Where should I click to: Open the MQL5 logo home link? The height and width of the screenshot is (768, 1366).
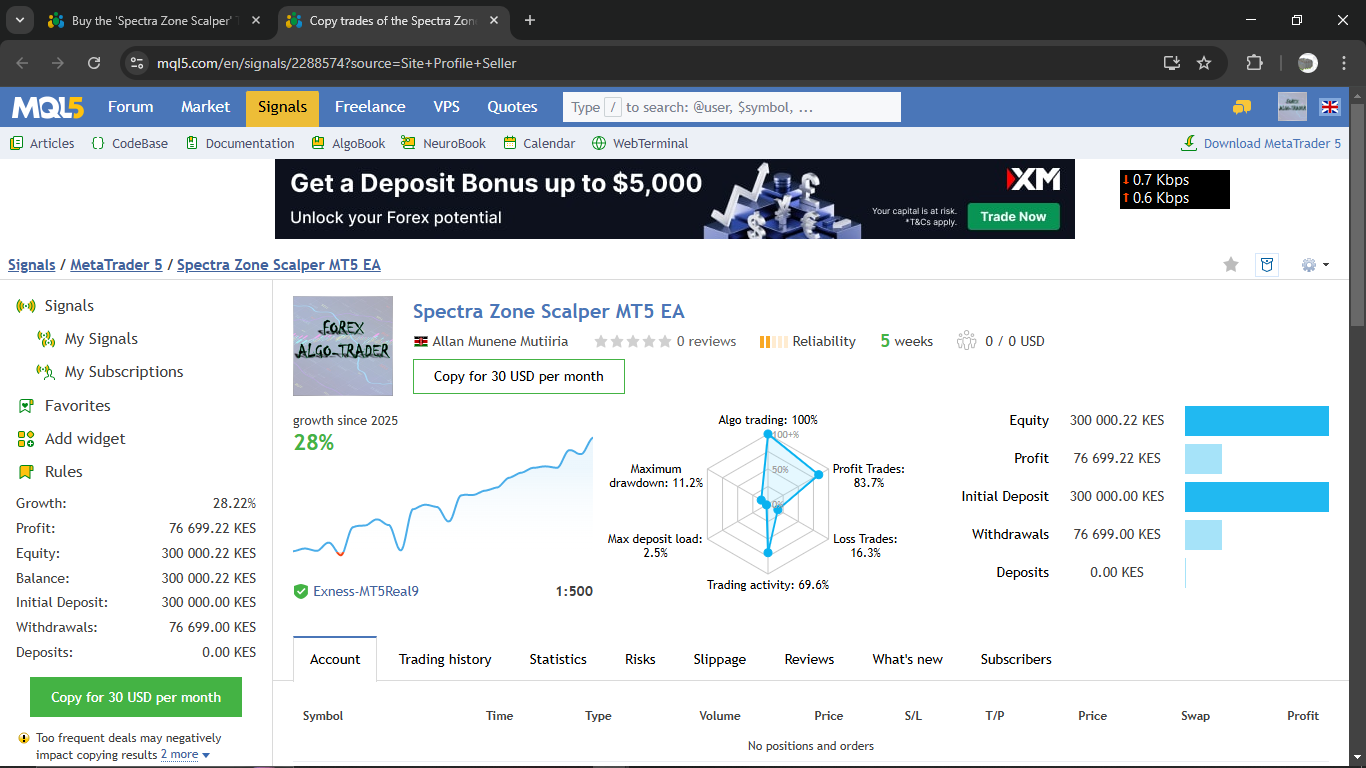click(48, 107)
